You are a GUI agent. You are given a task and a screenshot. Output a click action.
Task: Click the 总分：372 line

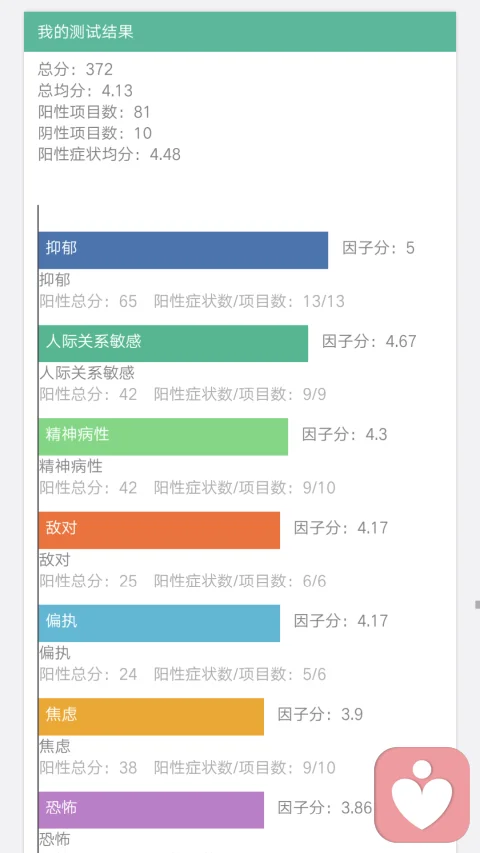click(x=76, y=69)
